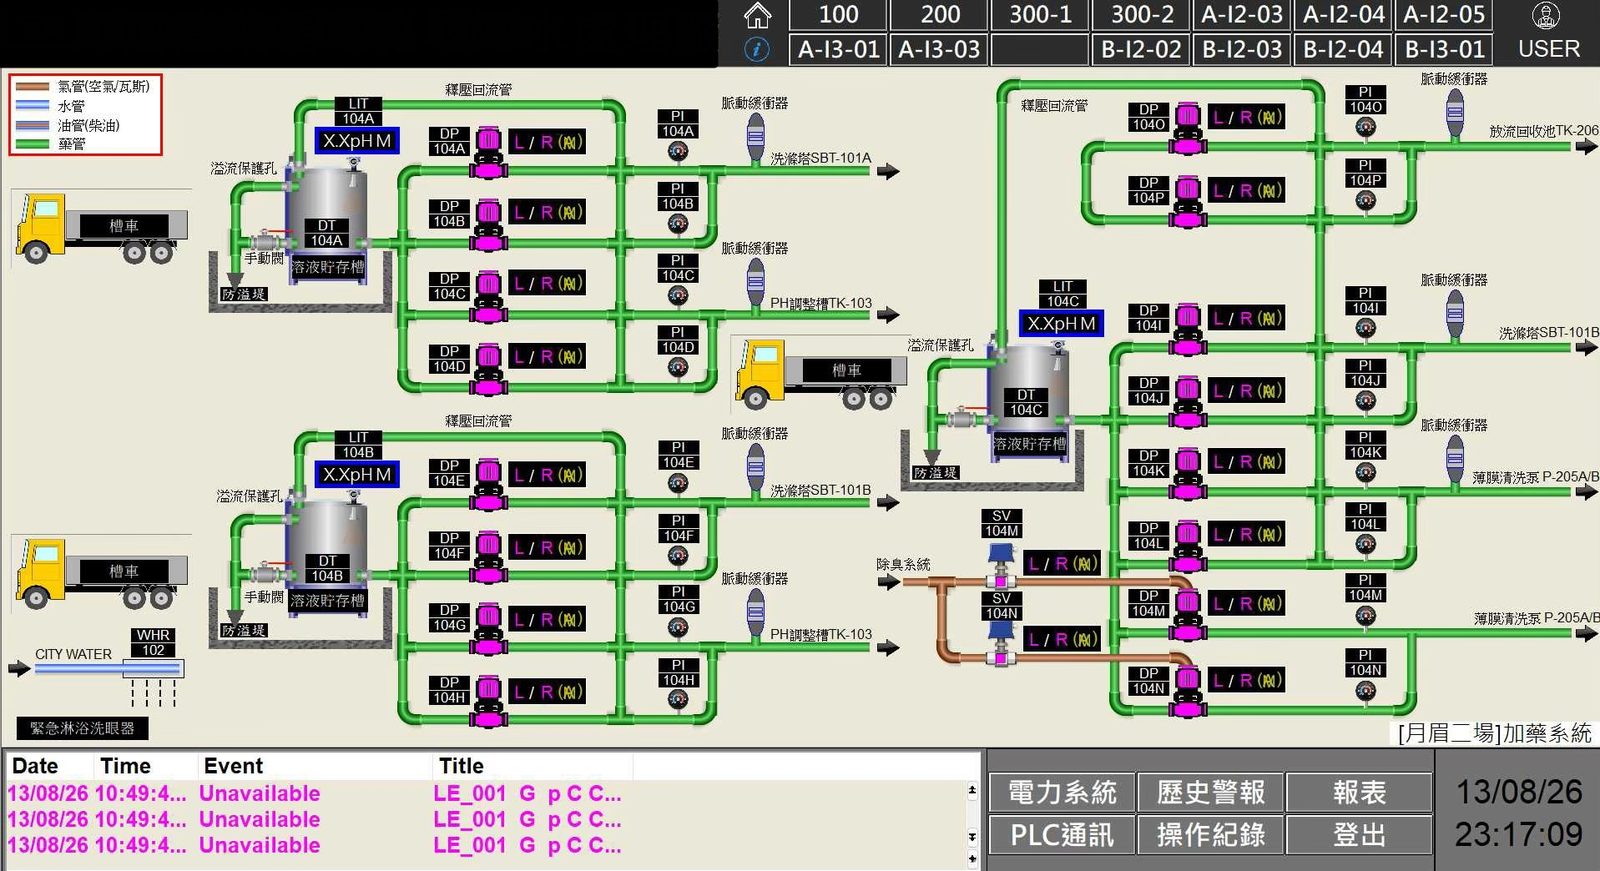
Task: Click solenoid valve SV 104M icon
Action: [x=1001, y=563]
